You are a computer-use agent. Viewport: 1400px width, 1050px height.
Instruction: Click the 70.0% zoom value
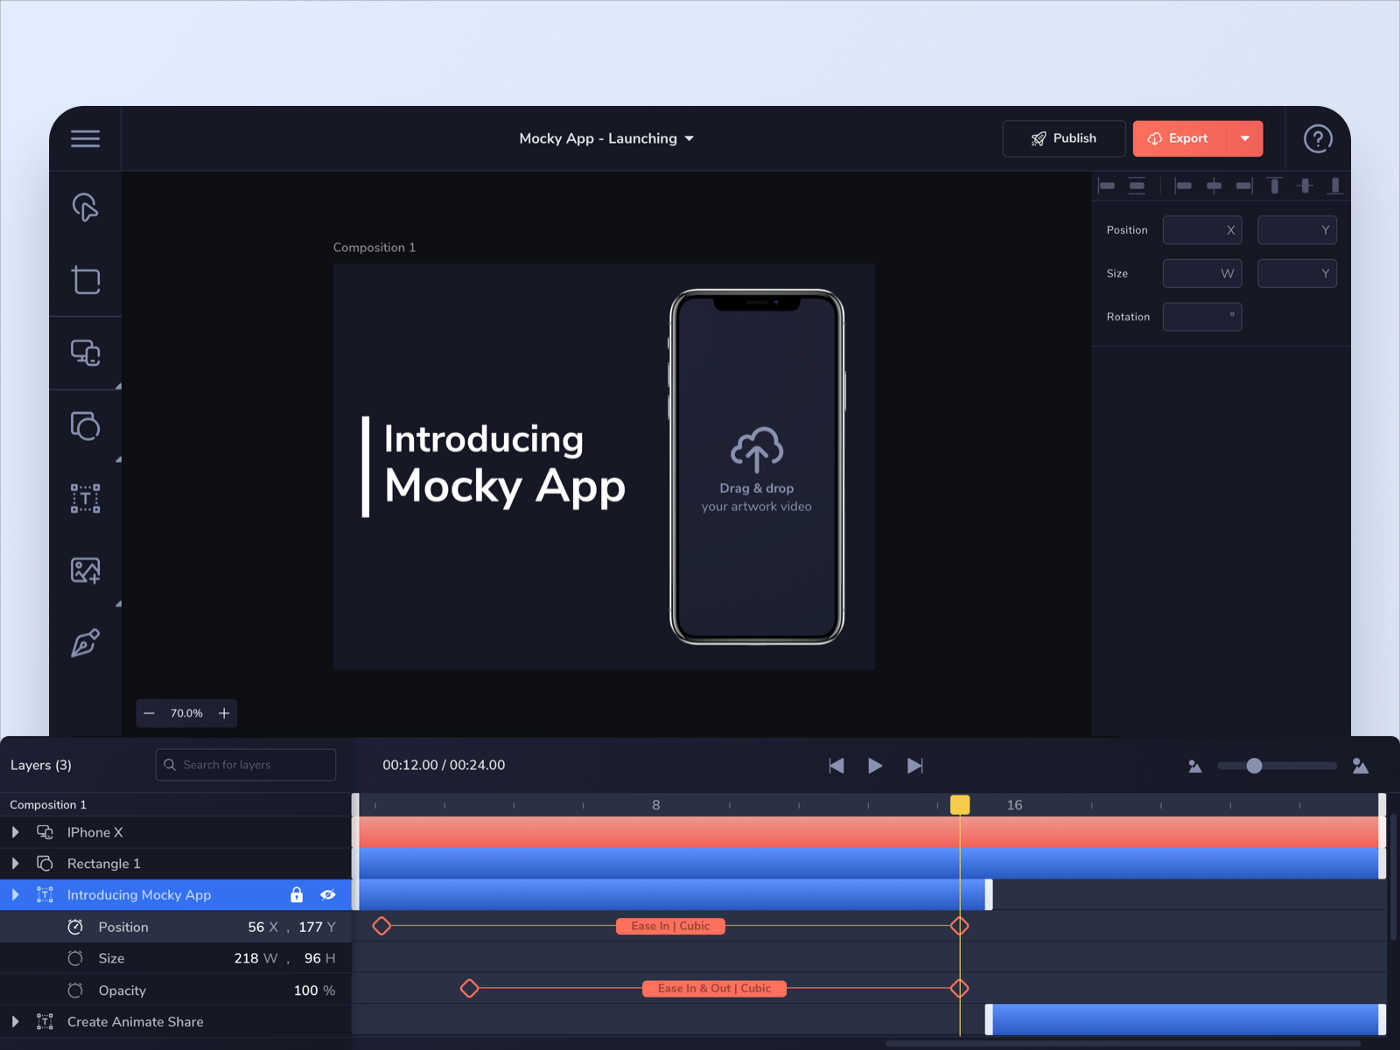186,713
